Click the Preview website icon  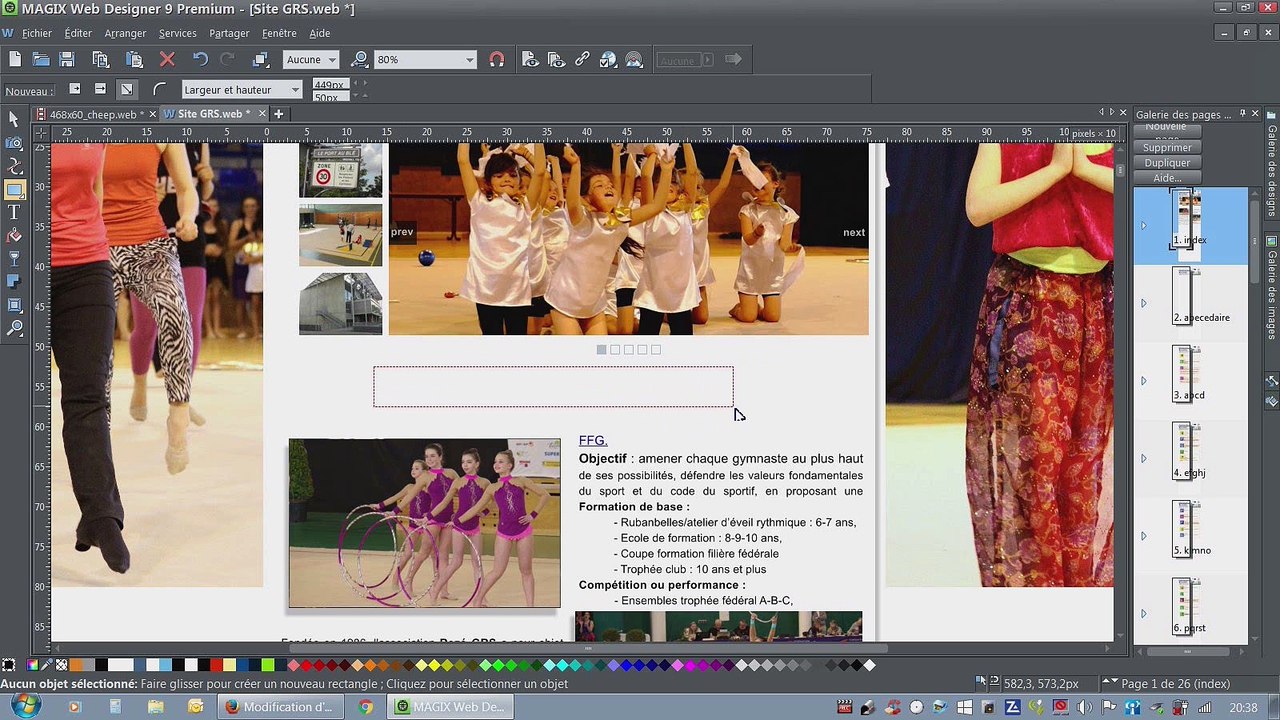pyautogui.click(x=556, y=60)
